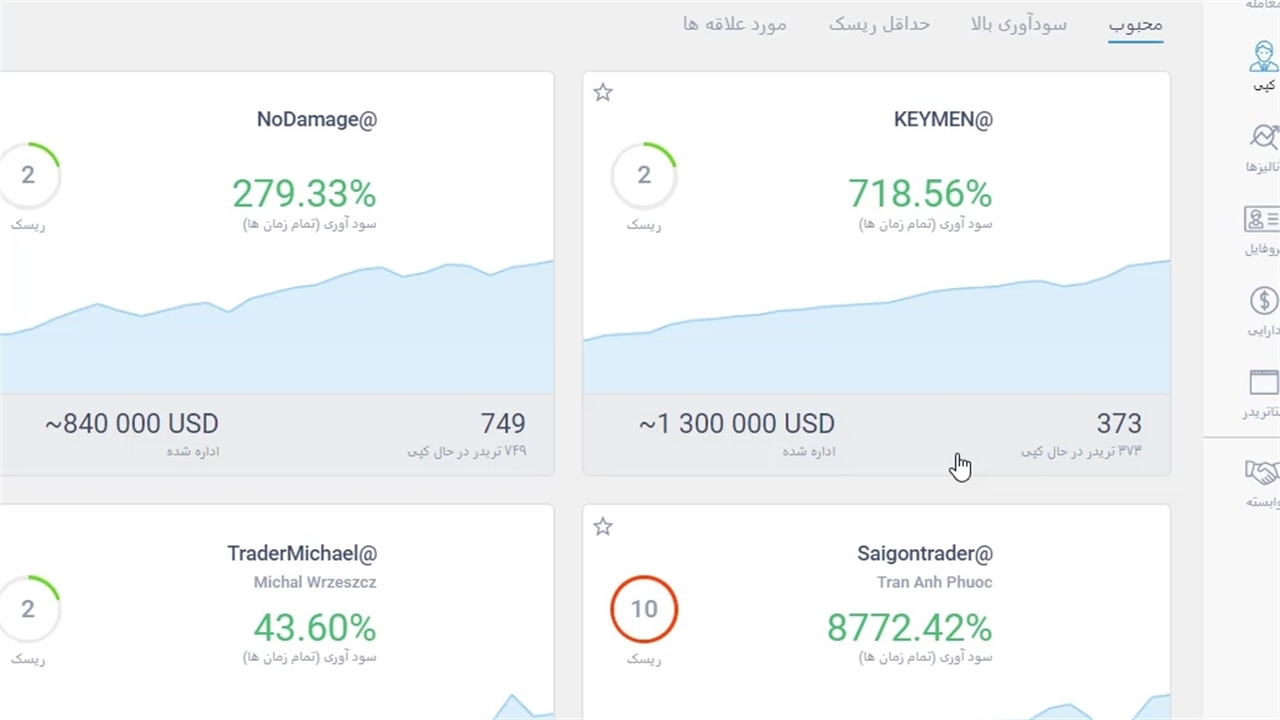Open the MetaTrader (متاتریدر) sidebar icon
This screenshot has height=720, width=1280.
[x=1264, y=383]
